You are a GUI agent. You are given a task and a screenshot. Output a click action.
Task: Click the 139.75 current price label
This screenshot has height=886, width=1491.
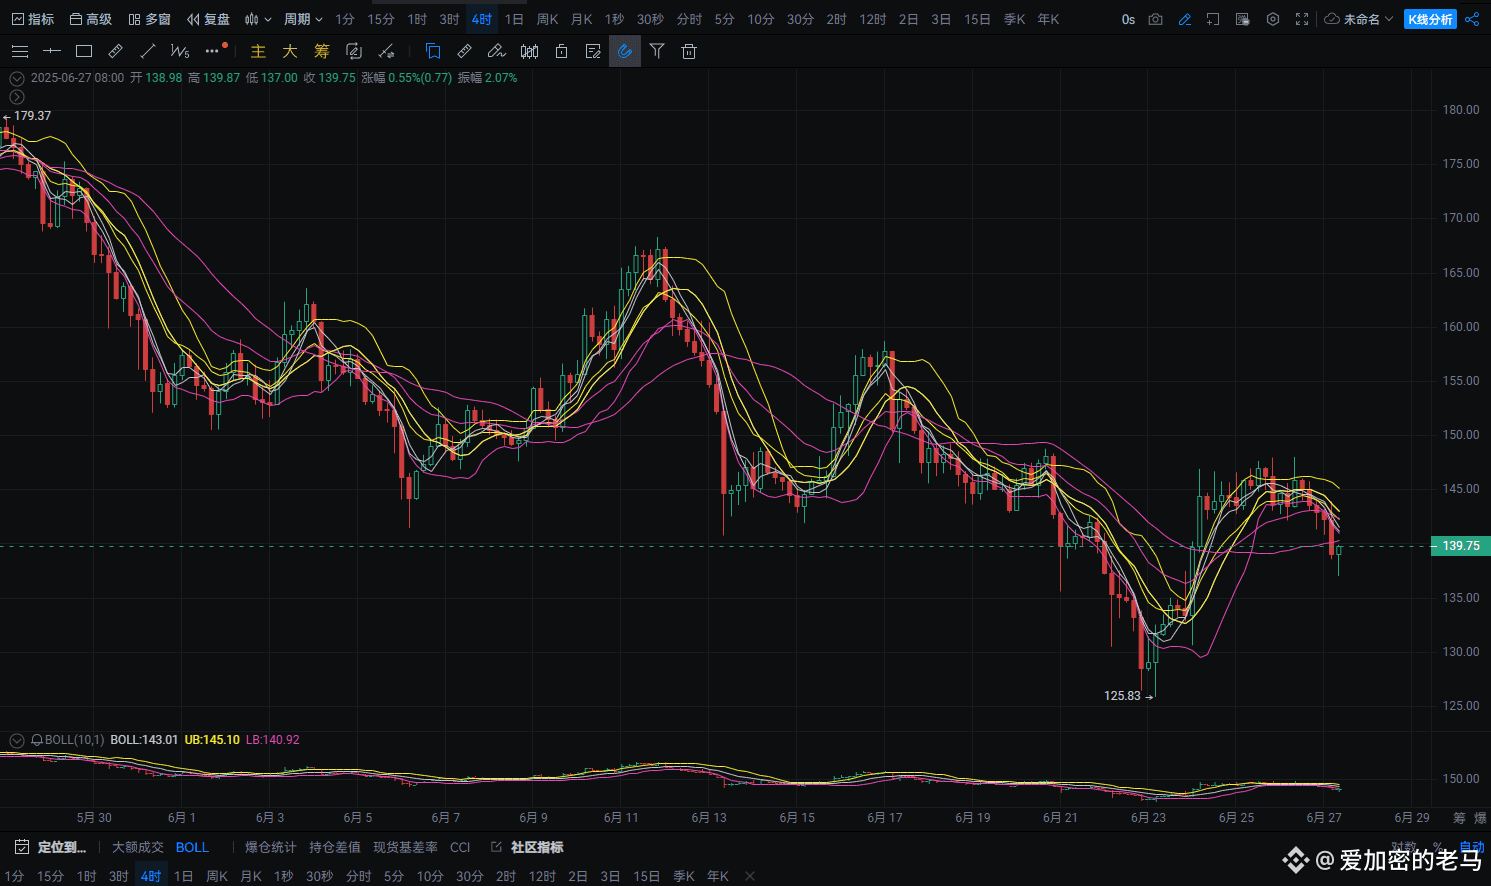tap(1461, 546)
